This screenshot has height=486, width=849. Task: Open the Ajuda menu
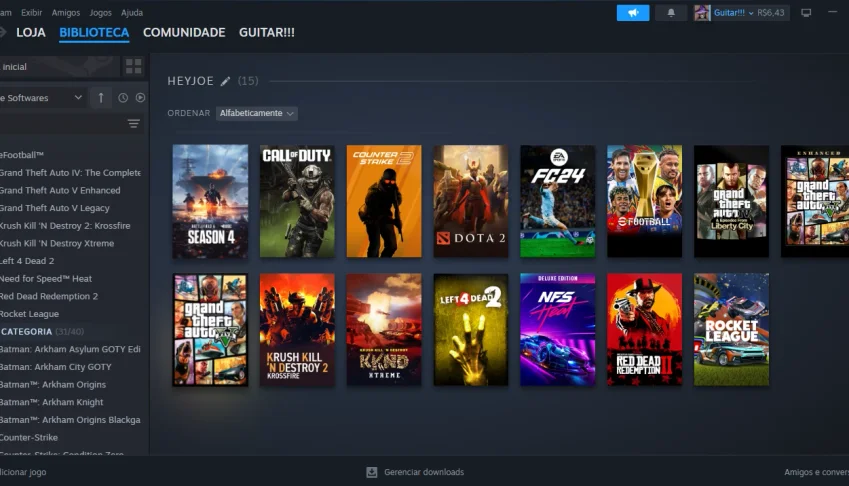[132, 12]
